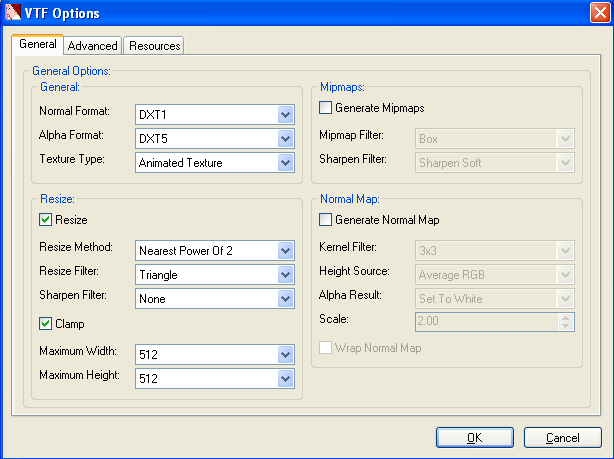Enable Generate Mipmaps option
Image resolution: width=614 pixels, height=459 pixels.
click(325, 108)
